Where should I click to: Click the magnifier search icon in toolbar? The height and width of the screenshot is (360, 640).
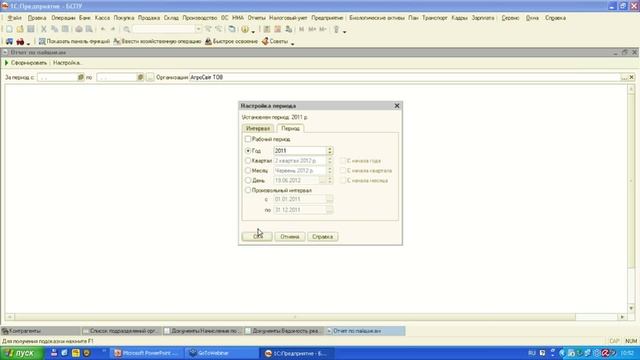coord(127,29)
